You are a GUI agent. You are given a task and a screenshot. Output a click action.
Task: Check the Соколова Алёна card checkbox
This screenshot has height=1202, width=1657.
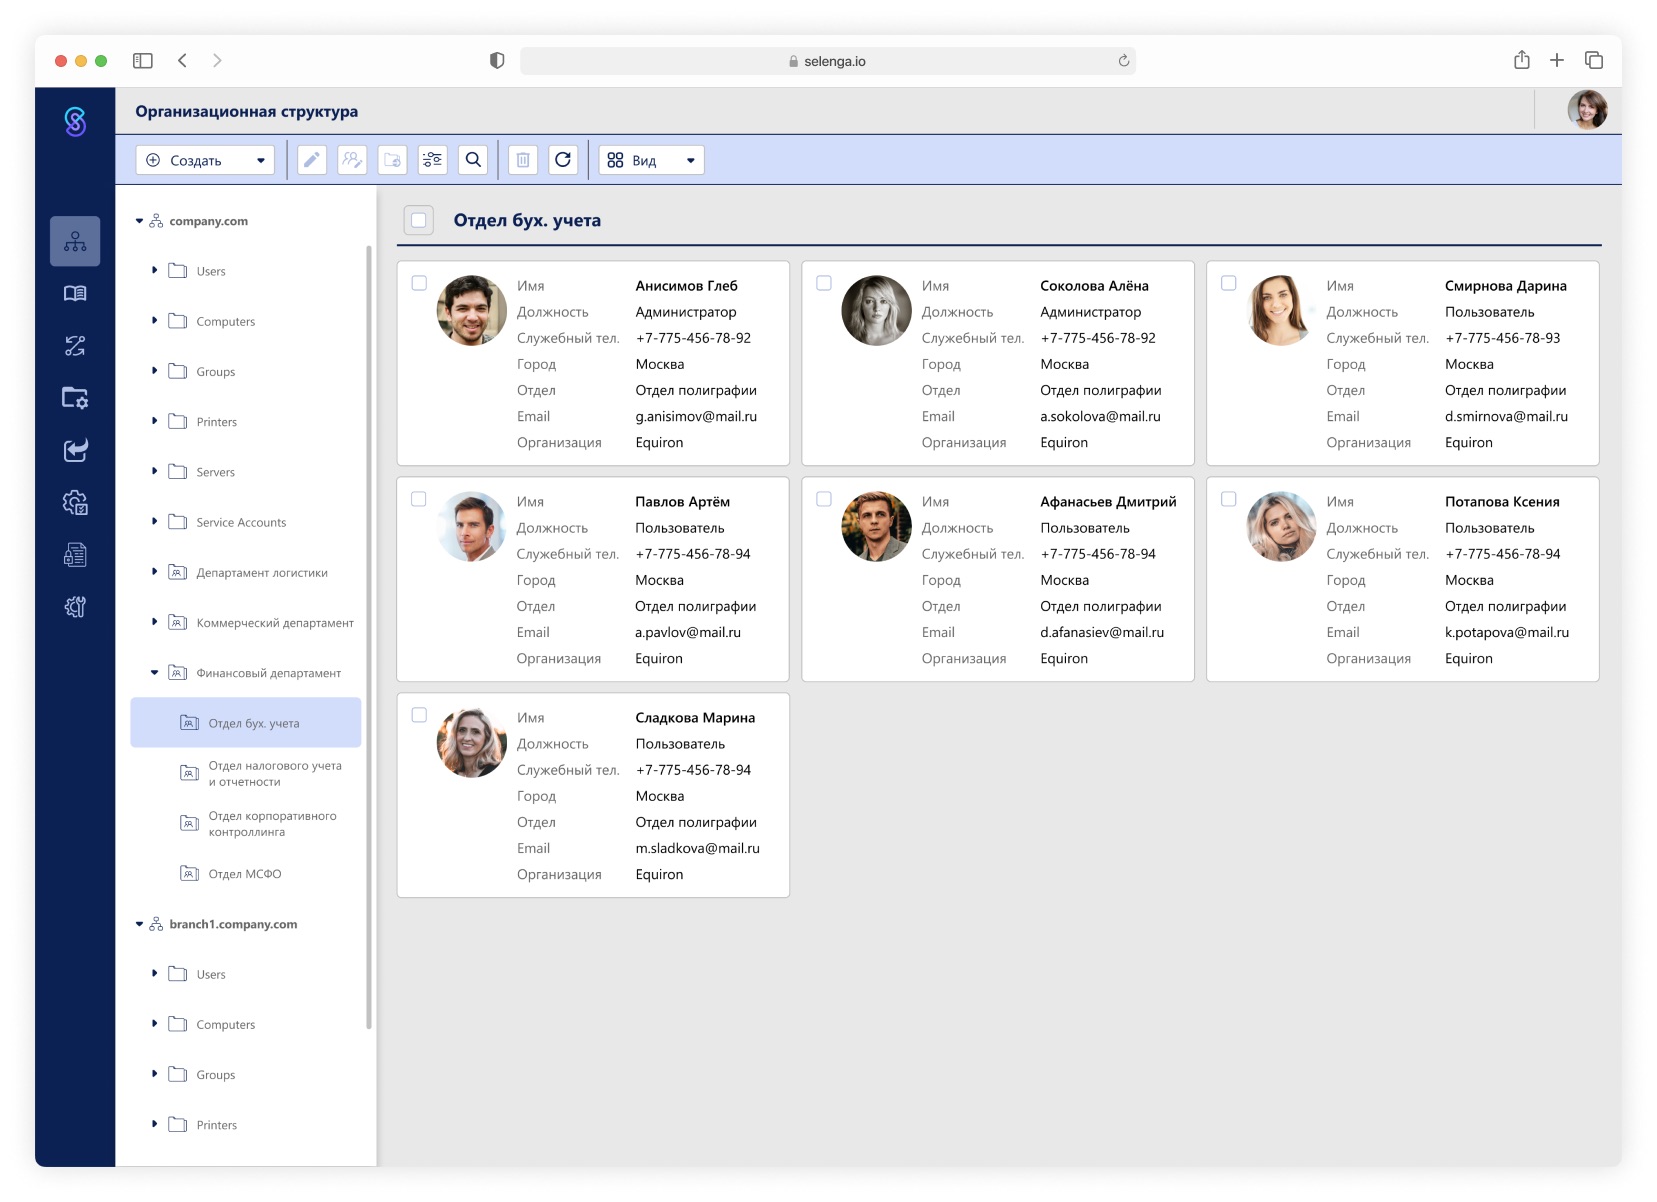(824, 283)
